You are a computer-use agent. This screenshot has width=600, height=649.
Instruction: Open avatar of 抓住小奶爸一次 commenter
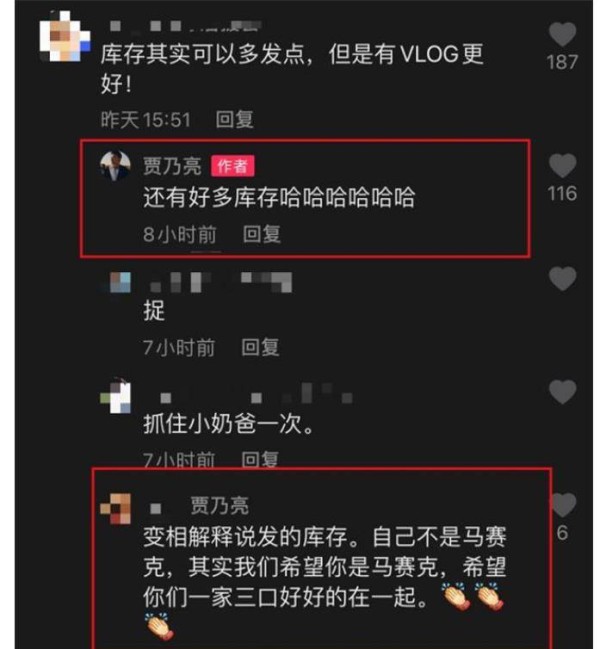tap(116, 396)
